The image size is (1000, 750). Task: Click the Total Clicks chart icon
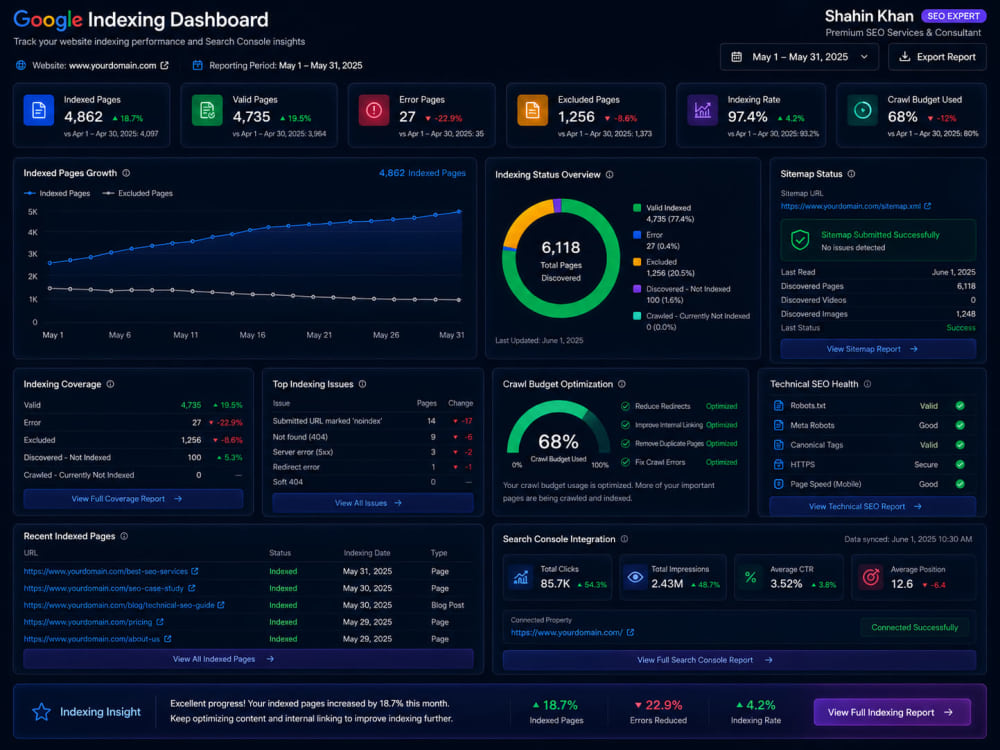[x=521, y=577]
